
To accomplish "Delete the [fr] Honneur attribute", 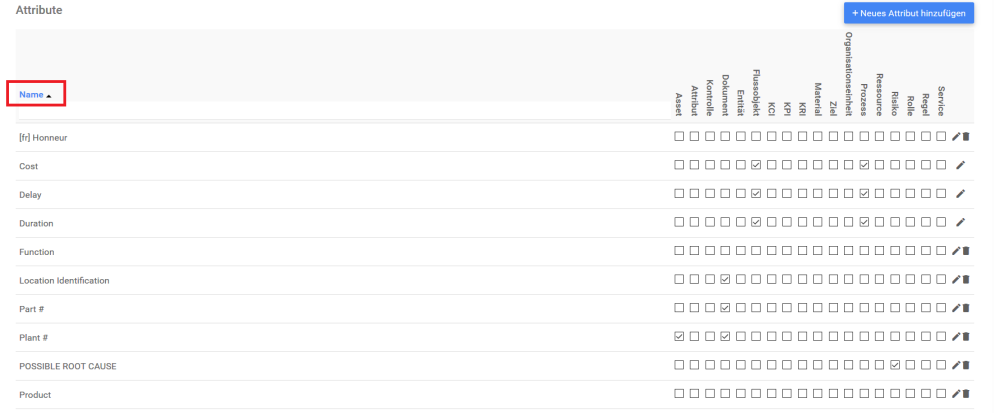I will [966, 137].
